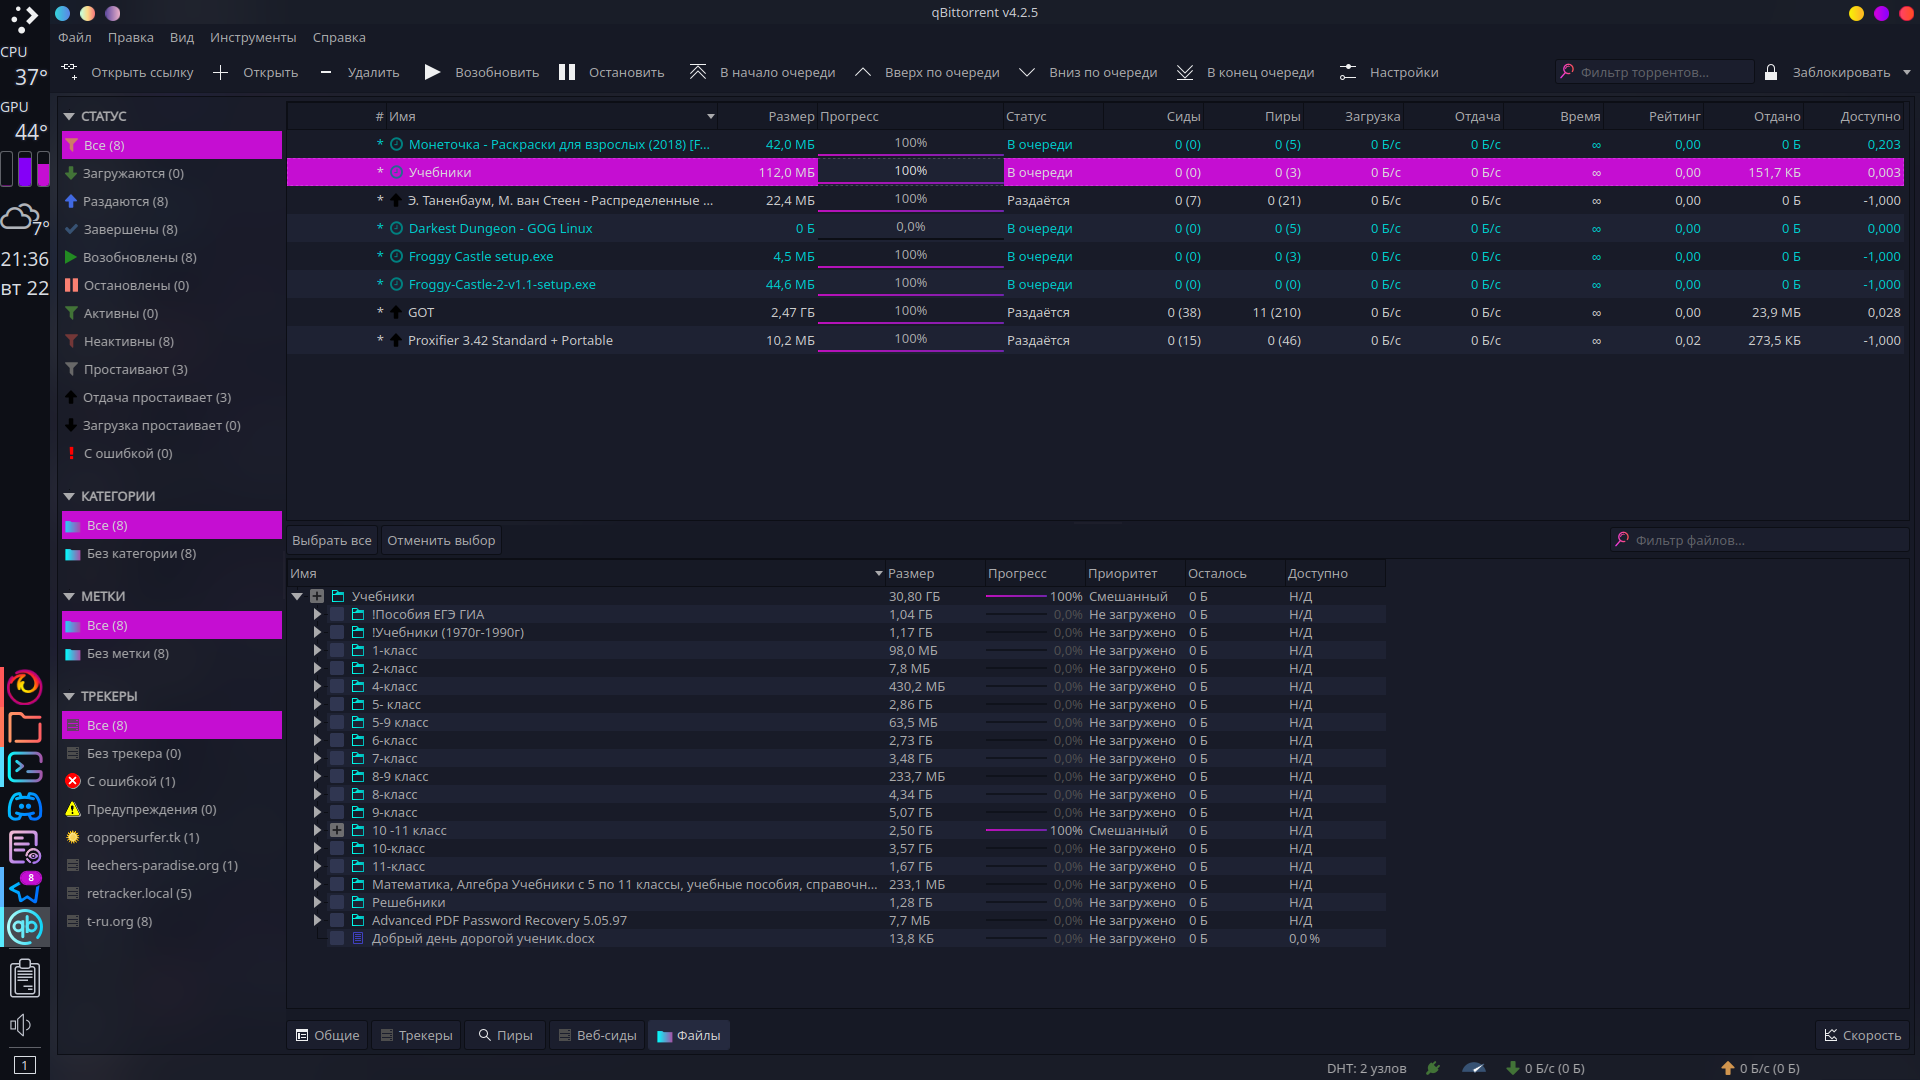This screenshot has width=1920, height=1080.
Task: Open the Общие tab button
Action: (327, 1035)
